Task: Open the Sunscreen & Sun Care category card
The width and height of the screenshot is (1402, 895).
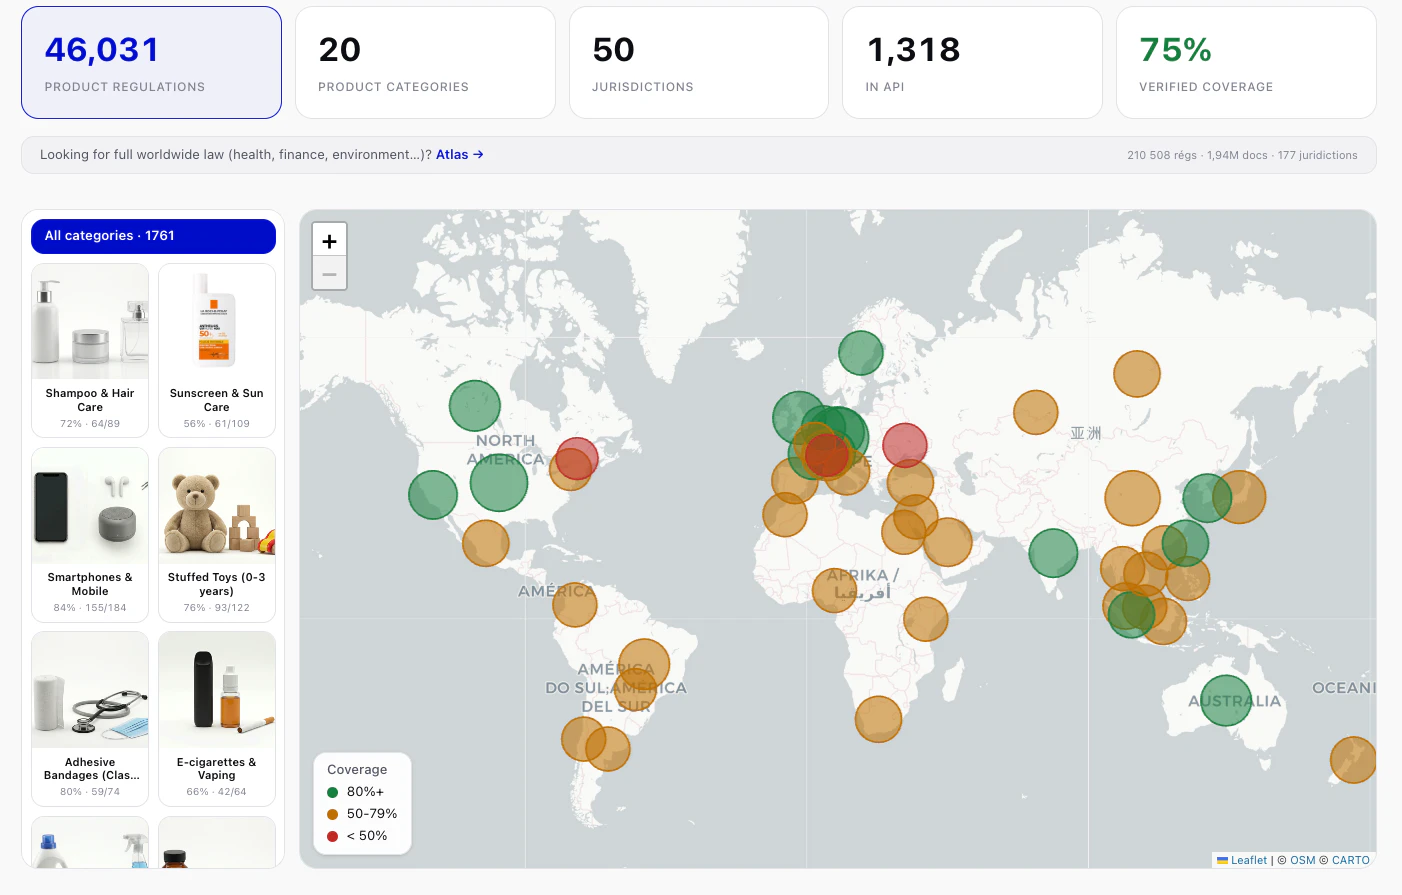Action: pyautogui.click(x=217, y=350)
